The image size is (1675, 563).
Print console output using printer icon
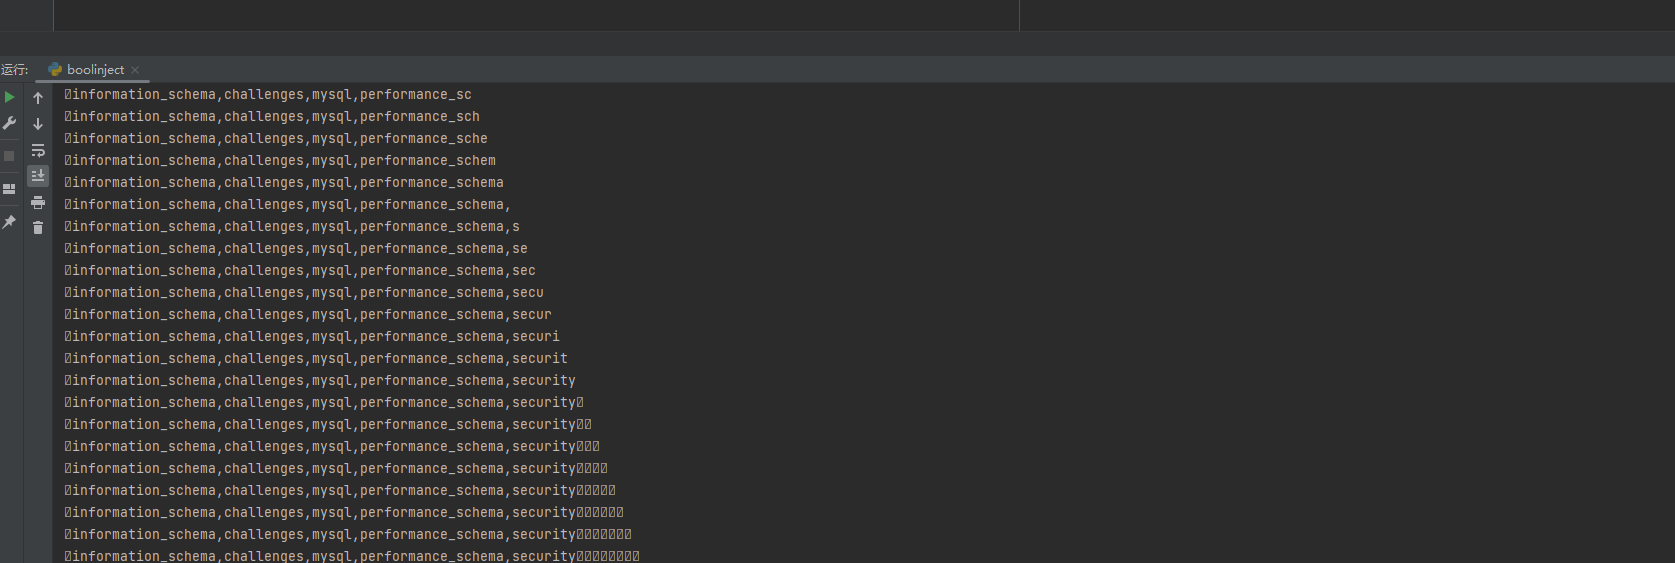tap(38, 202)
